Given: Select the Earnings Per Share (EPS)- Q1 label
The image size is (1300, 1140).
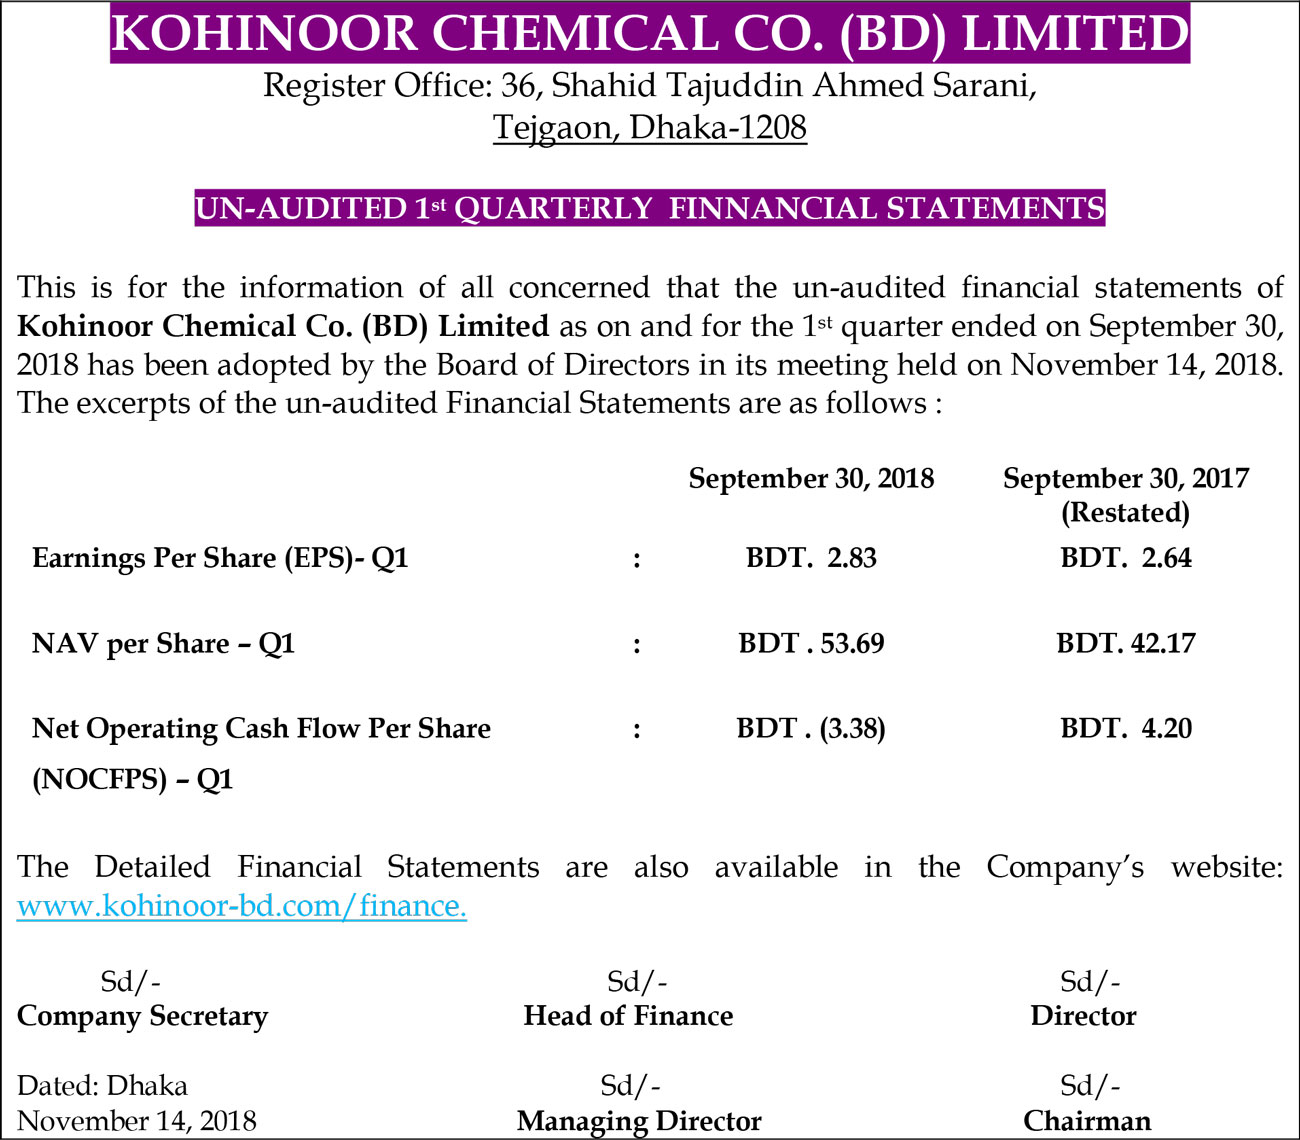Looking at the screenshot, I should 221,558.
